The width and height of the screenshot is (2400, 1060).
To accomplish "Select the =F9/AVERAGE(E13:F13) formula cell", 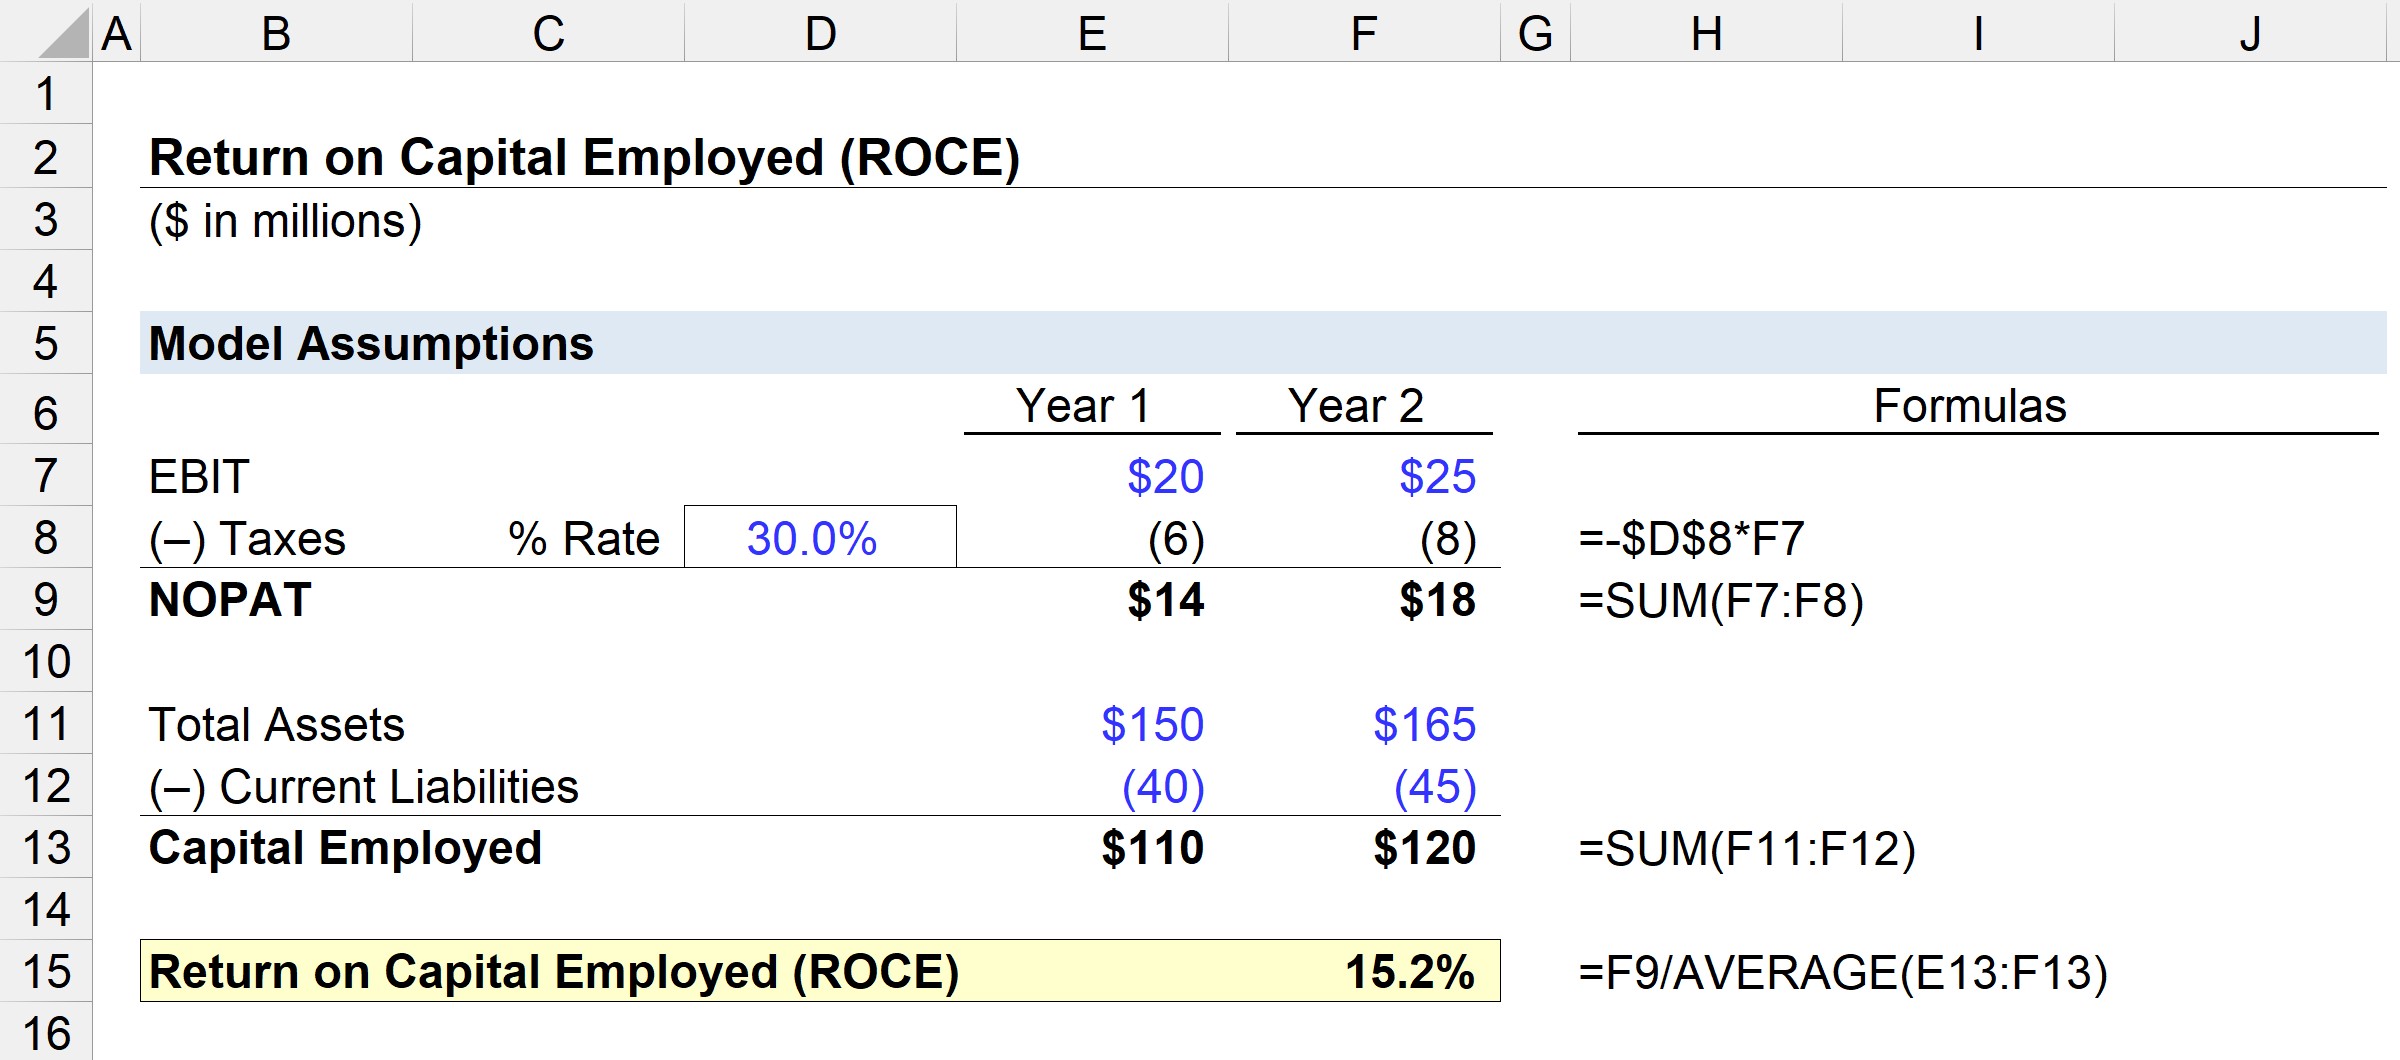I will point(1842,973).
